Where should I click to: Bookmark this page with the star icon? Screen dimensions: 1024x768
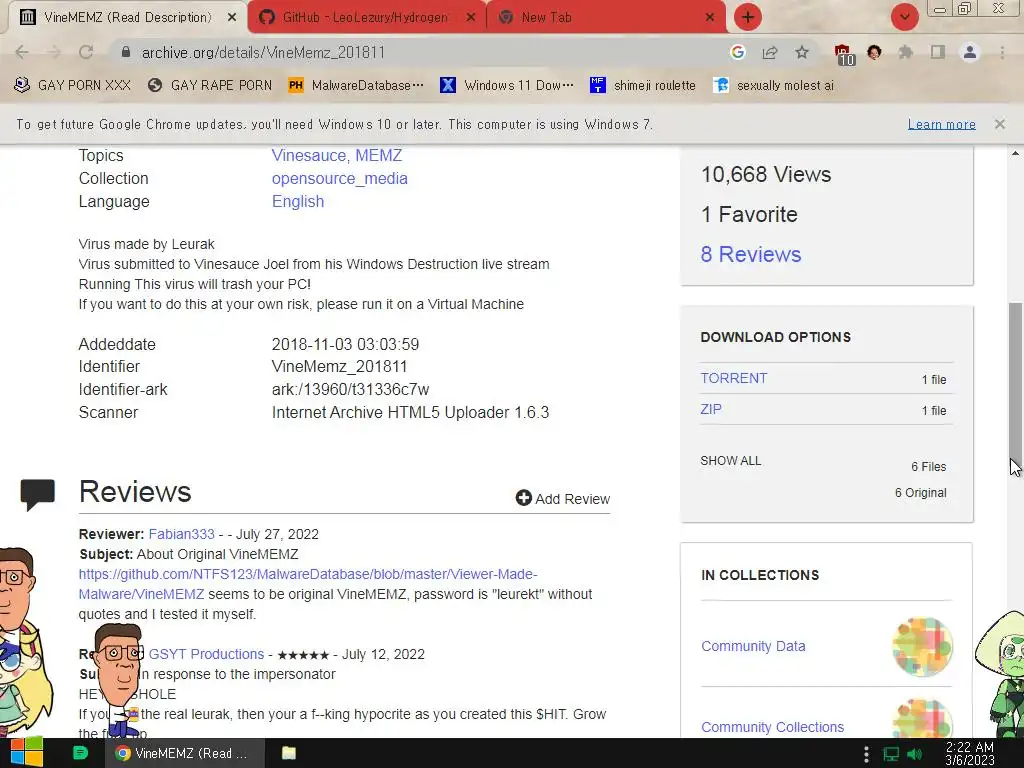802,52
